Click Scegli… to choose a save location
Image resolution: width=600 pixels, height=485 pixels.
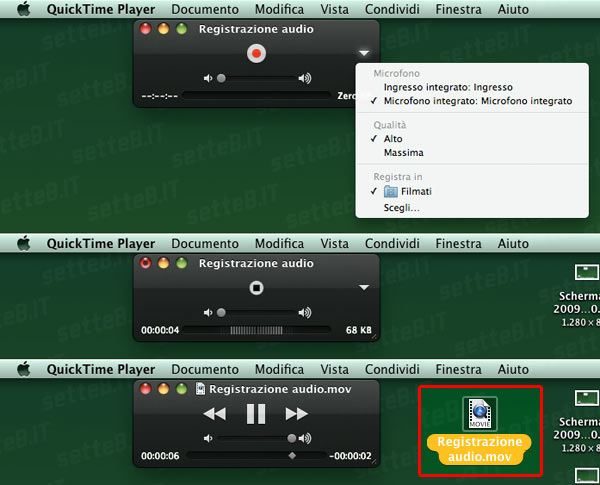point(402,208)
